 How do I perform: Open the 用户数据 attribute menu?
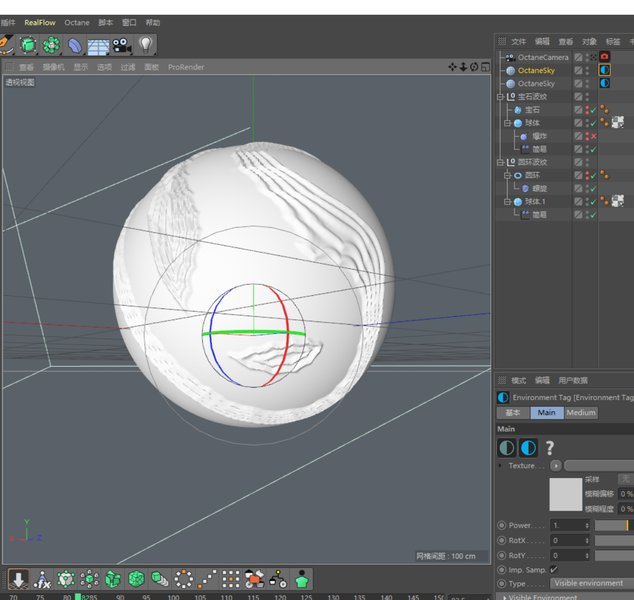click(x=573, y=380)
